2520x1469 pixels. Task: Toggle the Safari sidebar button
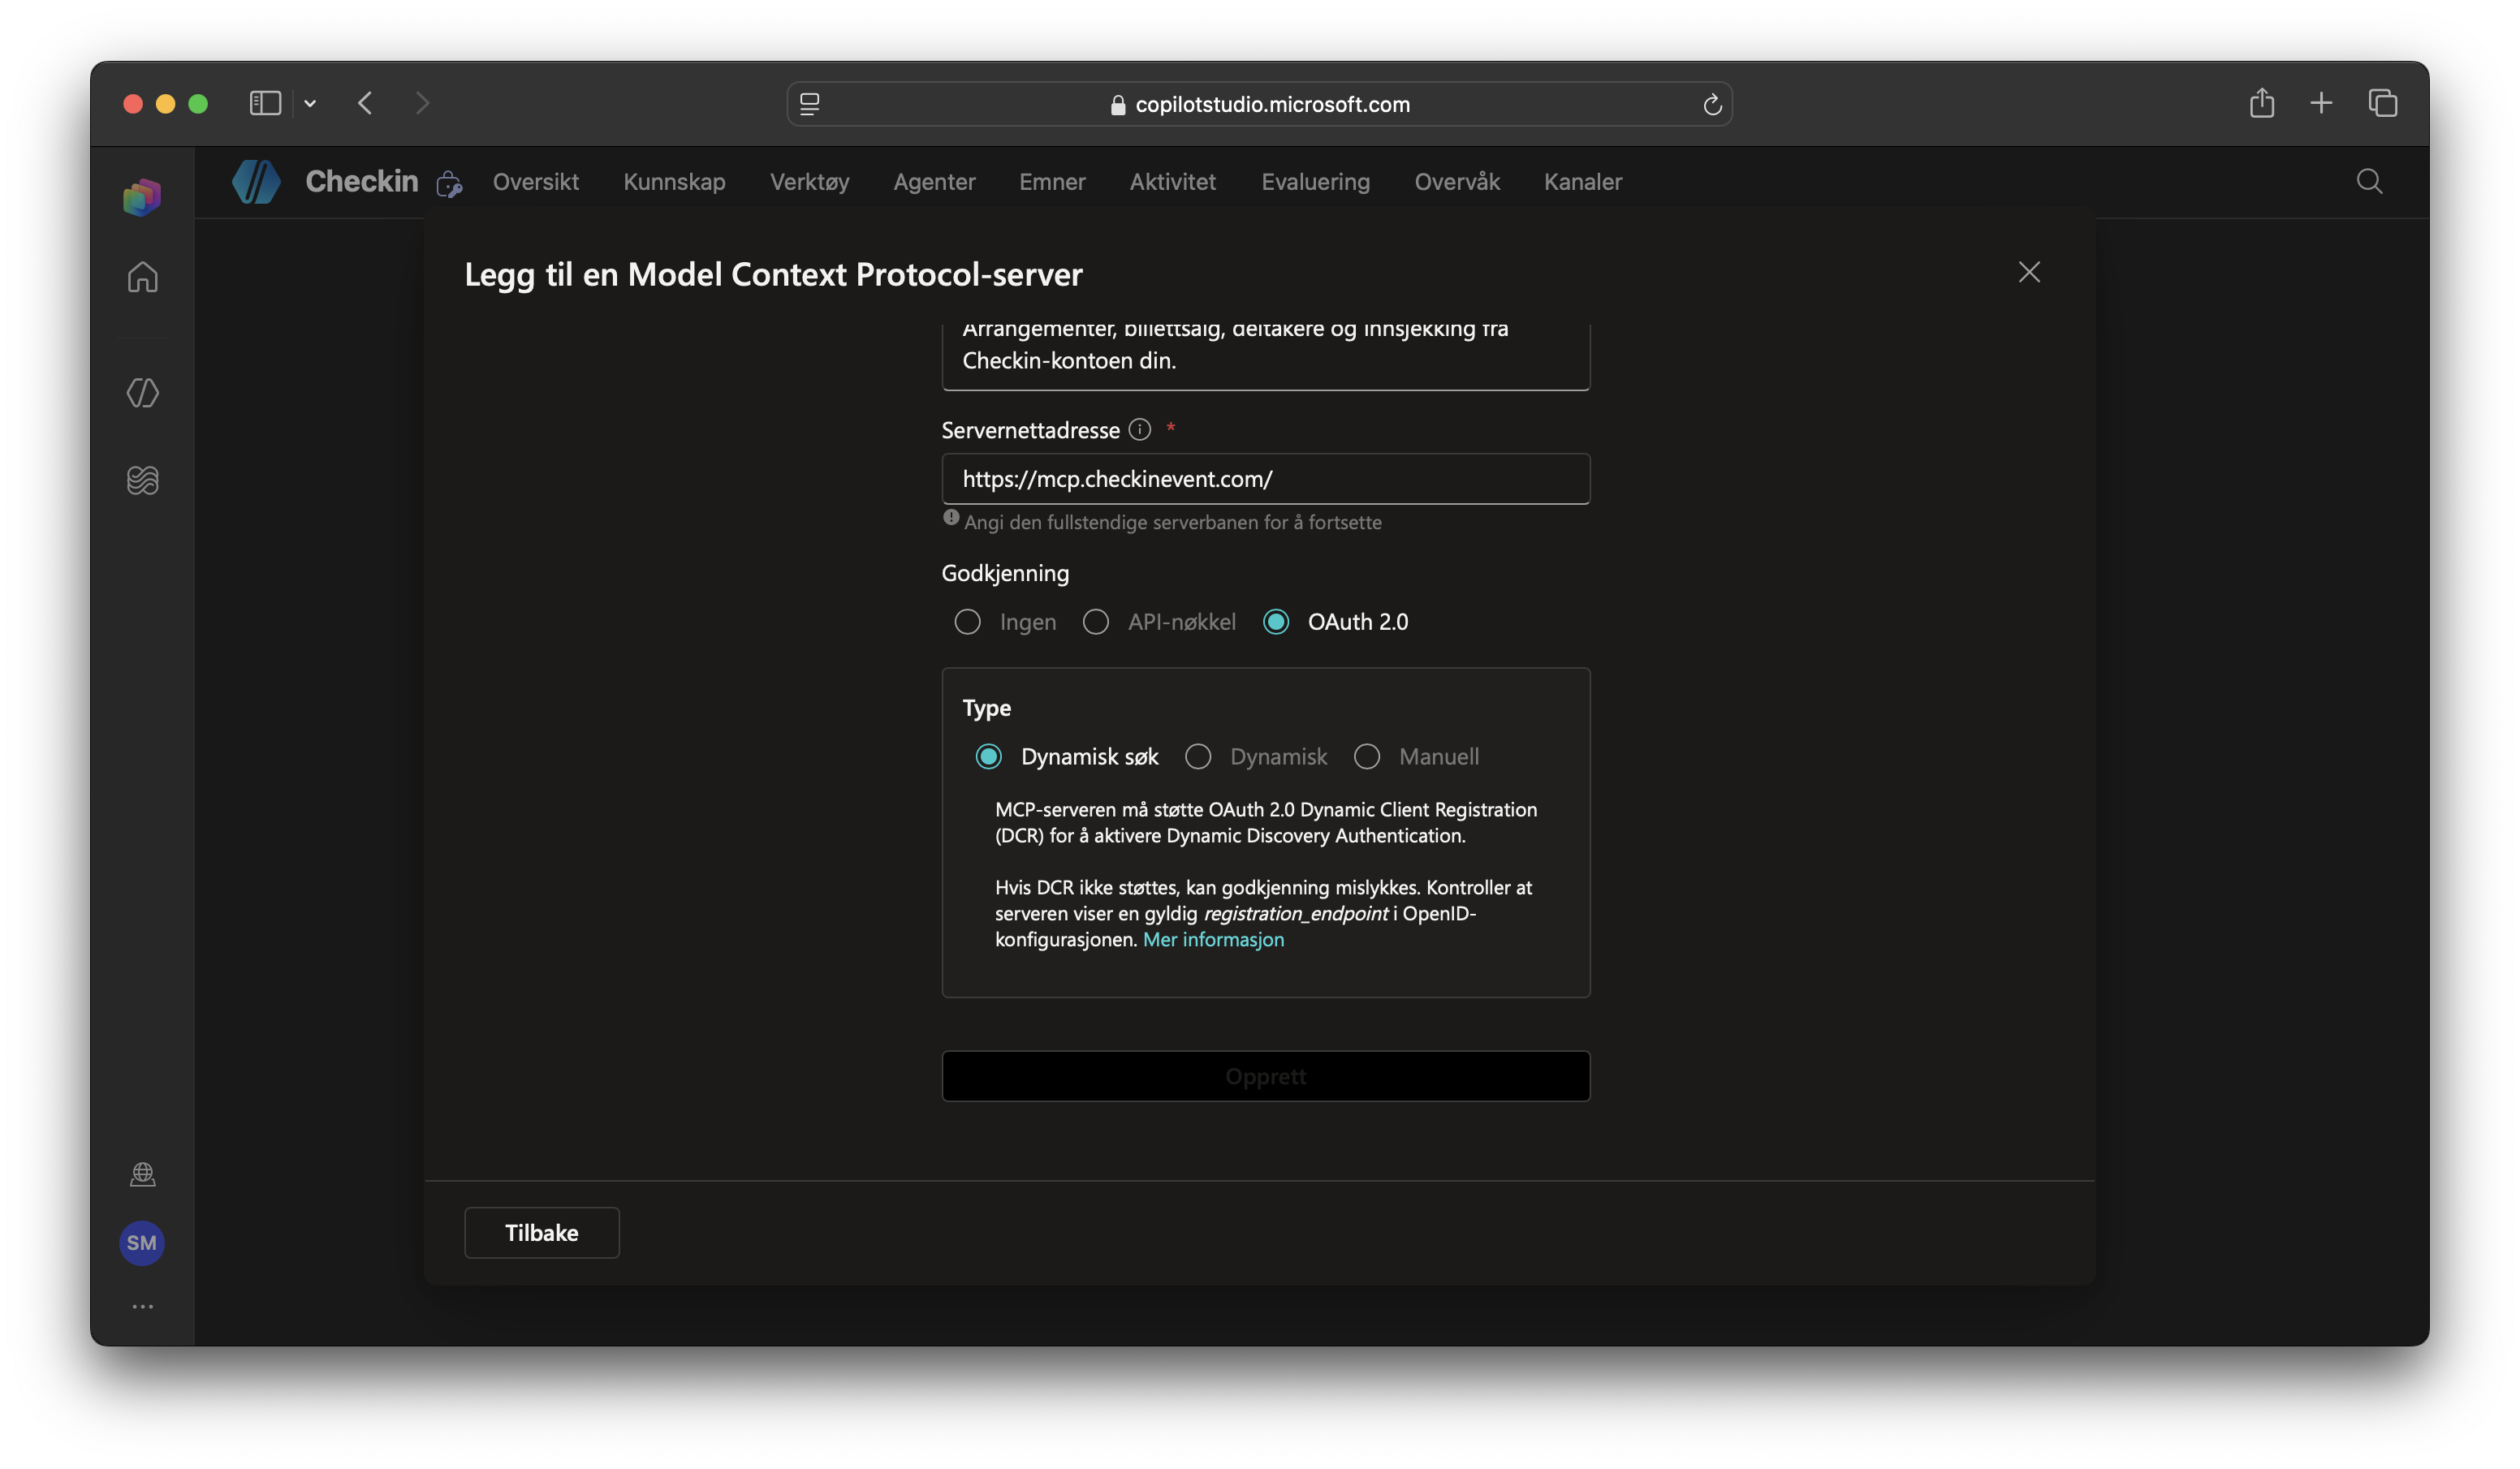(x=265, y=103)
